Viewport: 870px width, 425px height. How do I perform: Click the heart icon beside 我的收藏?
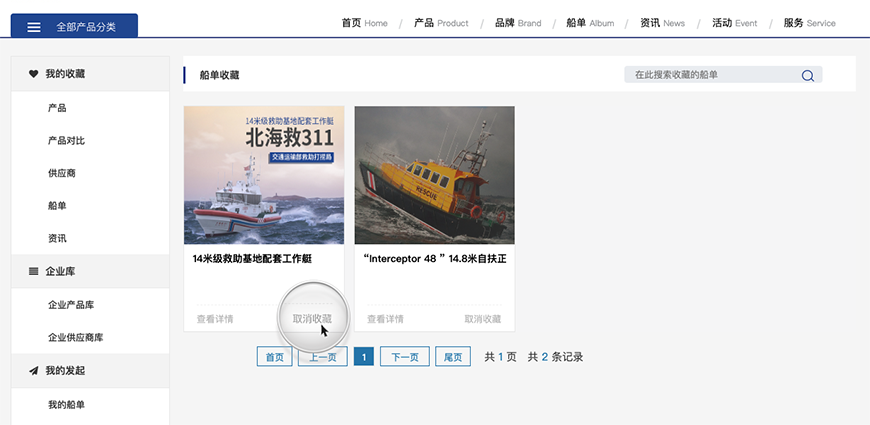[x=33, y=74]
